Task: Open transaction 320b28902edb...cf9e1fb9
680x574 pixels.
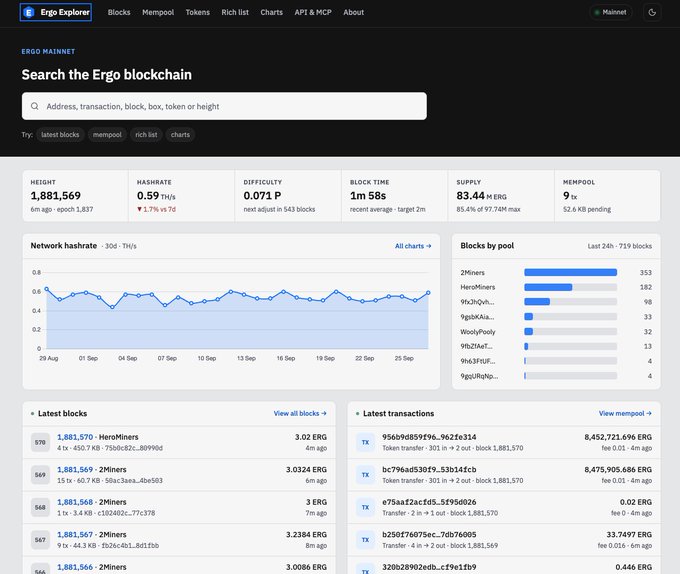Action: click(429, 567)
